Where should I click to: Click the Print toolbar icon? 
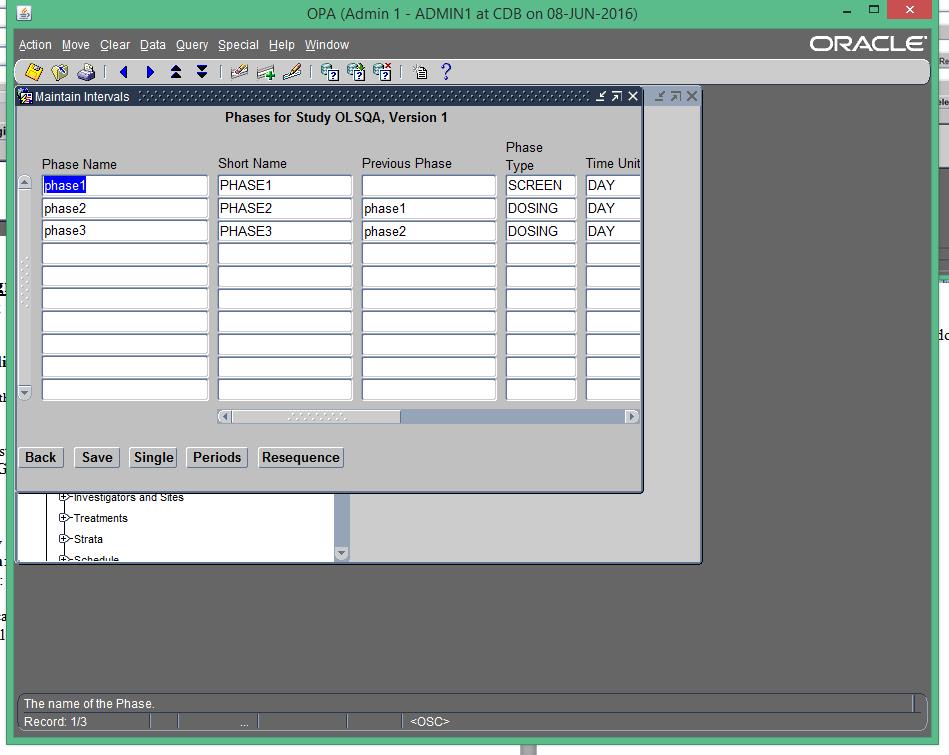pos(86,71)
